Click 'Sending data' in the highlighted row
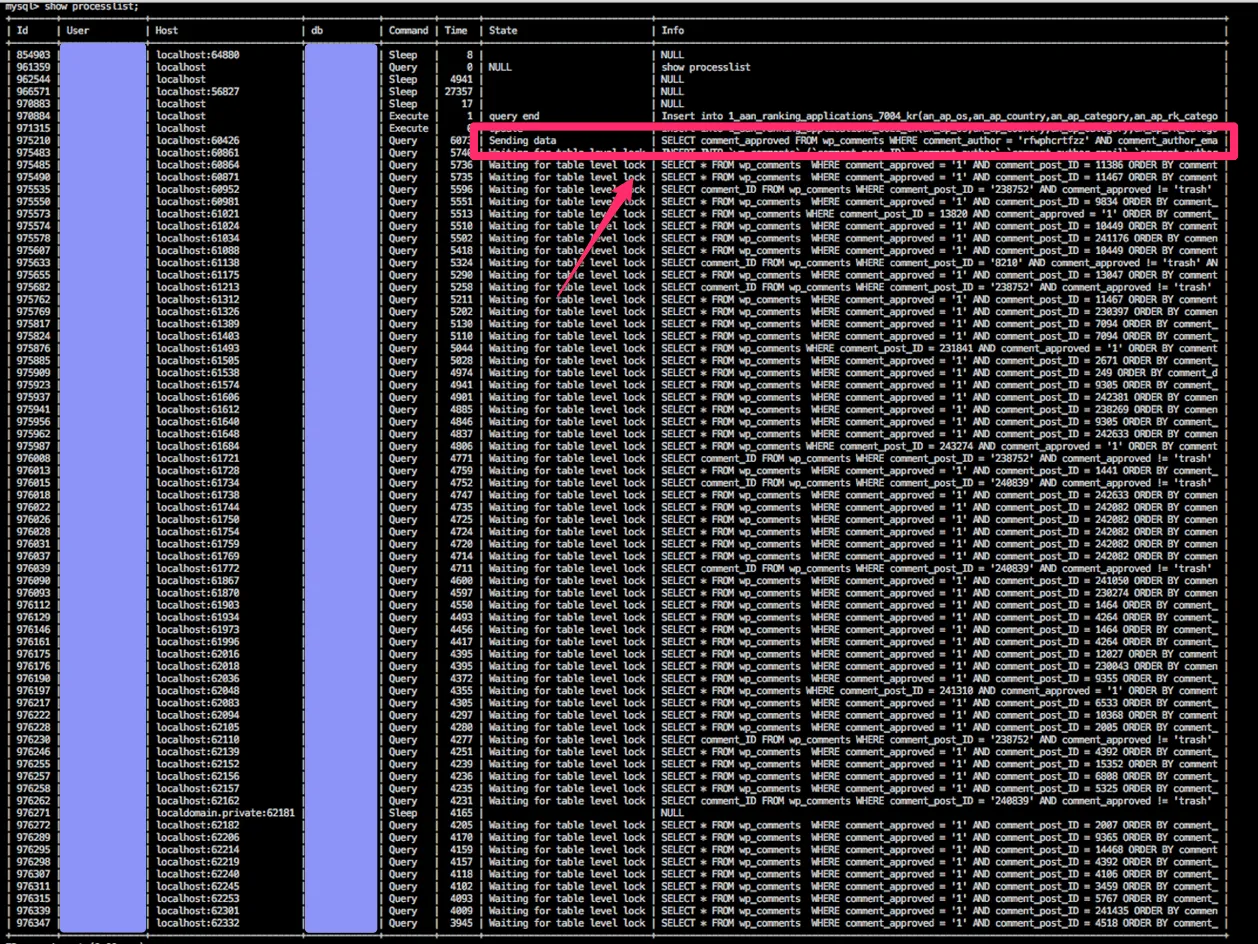Screen dimensions: 1258x944 (522, 141)
